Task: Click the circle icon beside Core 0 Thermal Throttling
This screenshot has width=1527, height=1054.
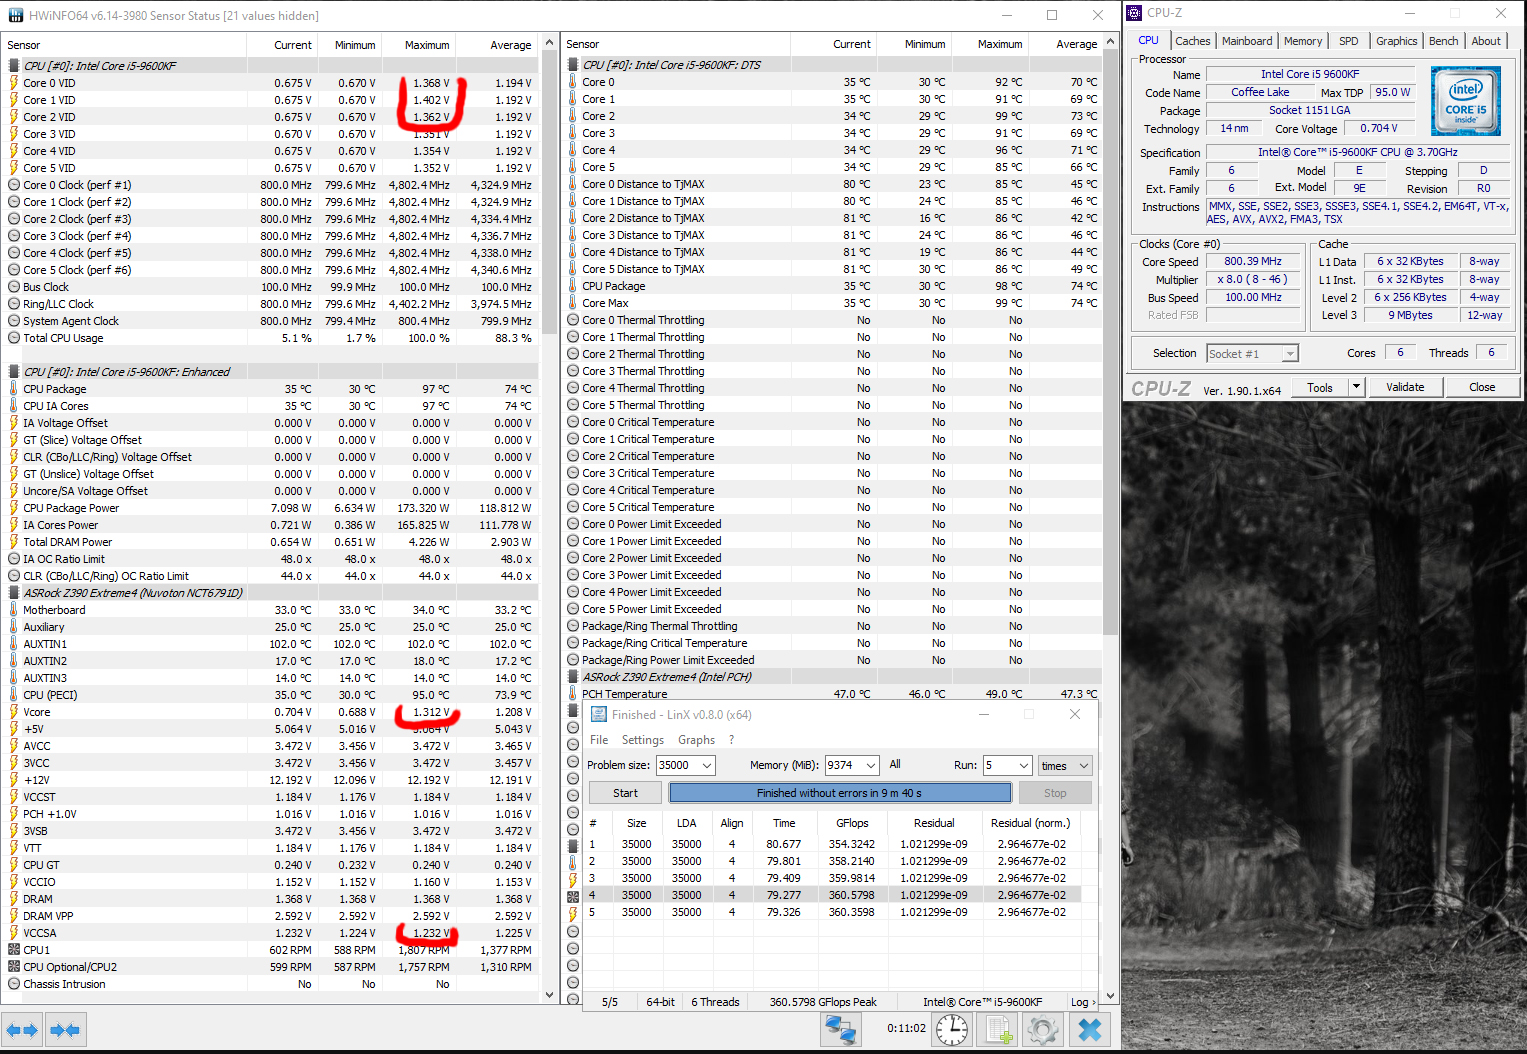Action: 573,320
